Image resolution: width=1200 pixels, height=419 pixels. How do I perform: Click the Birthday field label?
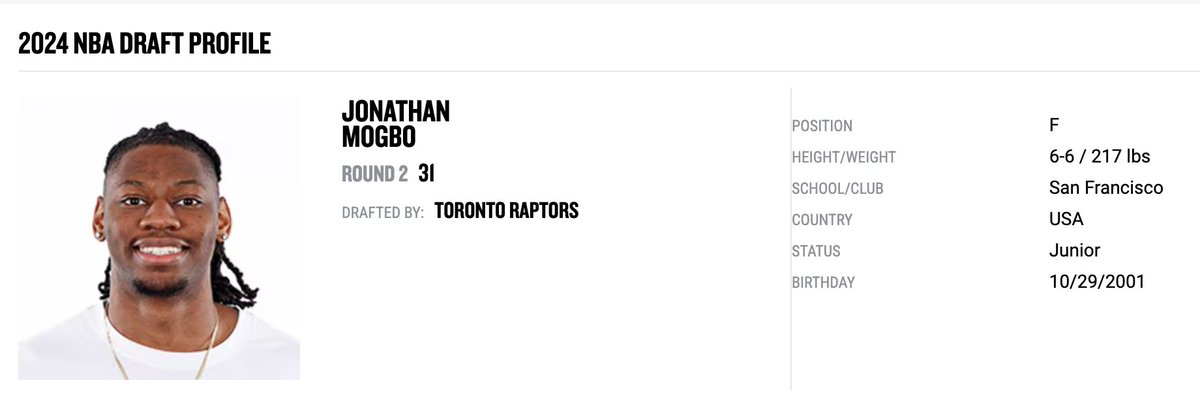click(823, 282)
